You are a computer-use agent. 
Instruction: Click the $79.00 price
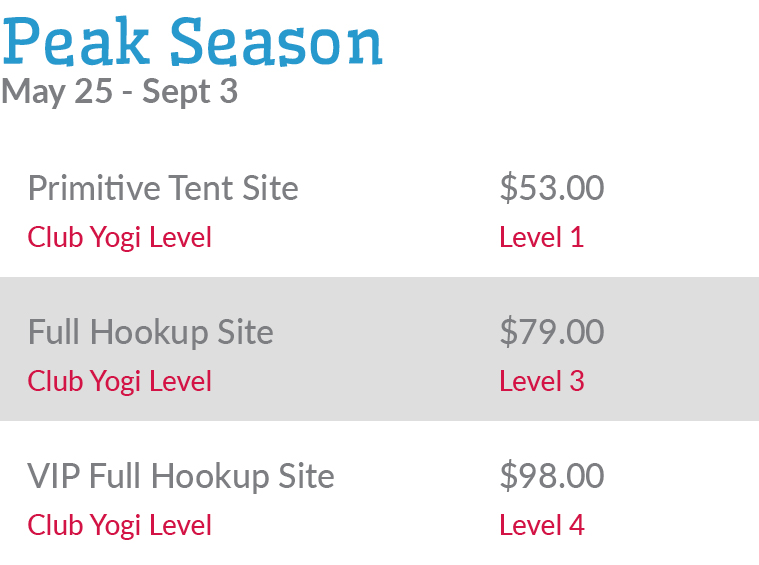[552, 332]
